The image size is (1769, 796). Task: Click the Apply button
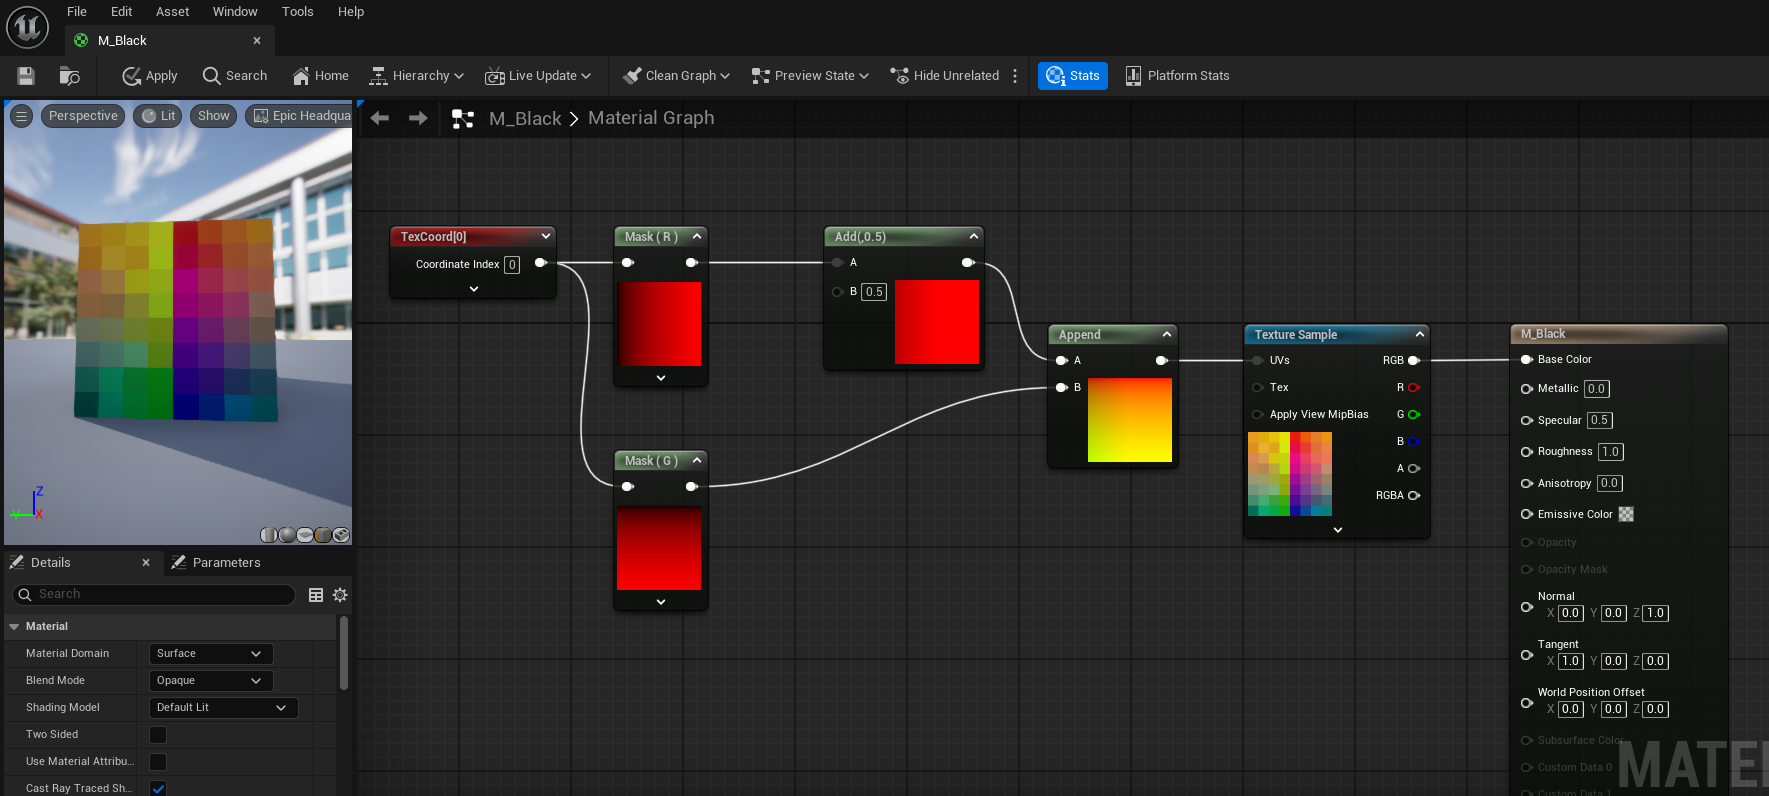coord(150,76)
